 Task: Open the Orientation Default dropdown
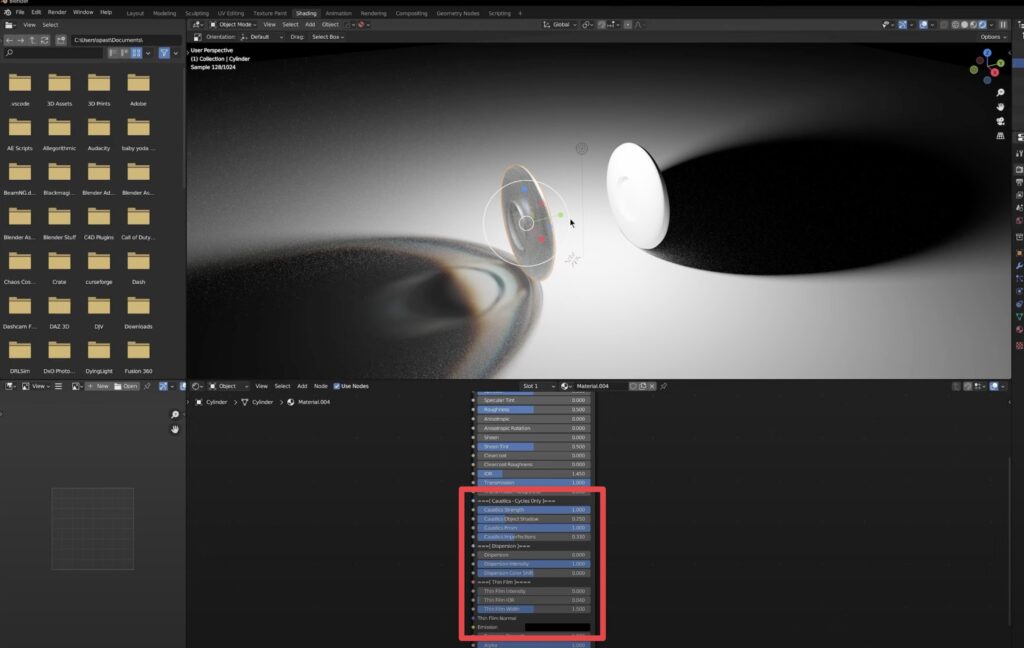tap(262, 37)
